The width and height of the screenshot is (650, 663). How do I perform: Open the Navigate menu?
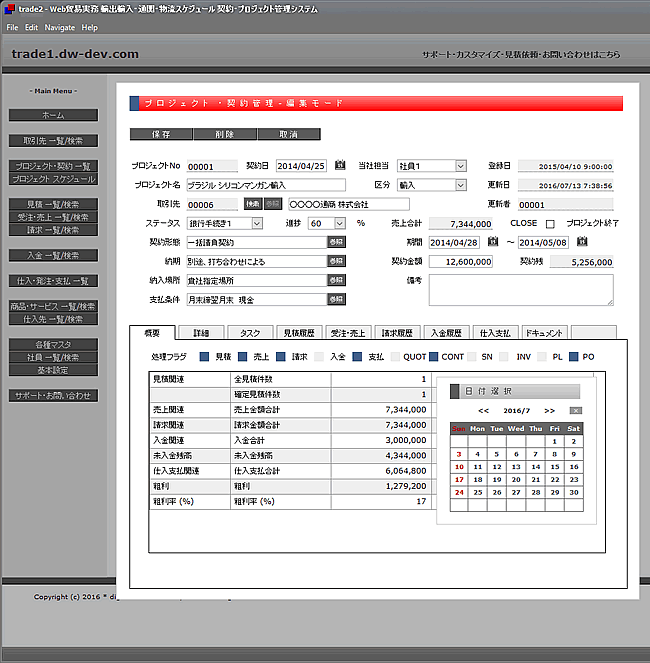coord(60,27)
